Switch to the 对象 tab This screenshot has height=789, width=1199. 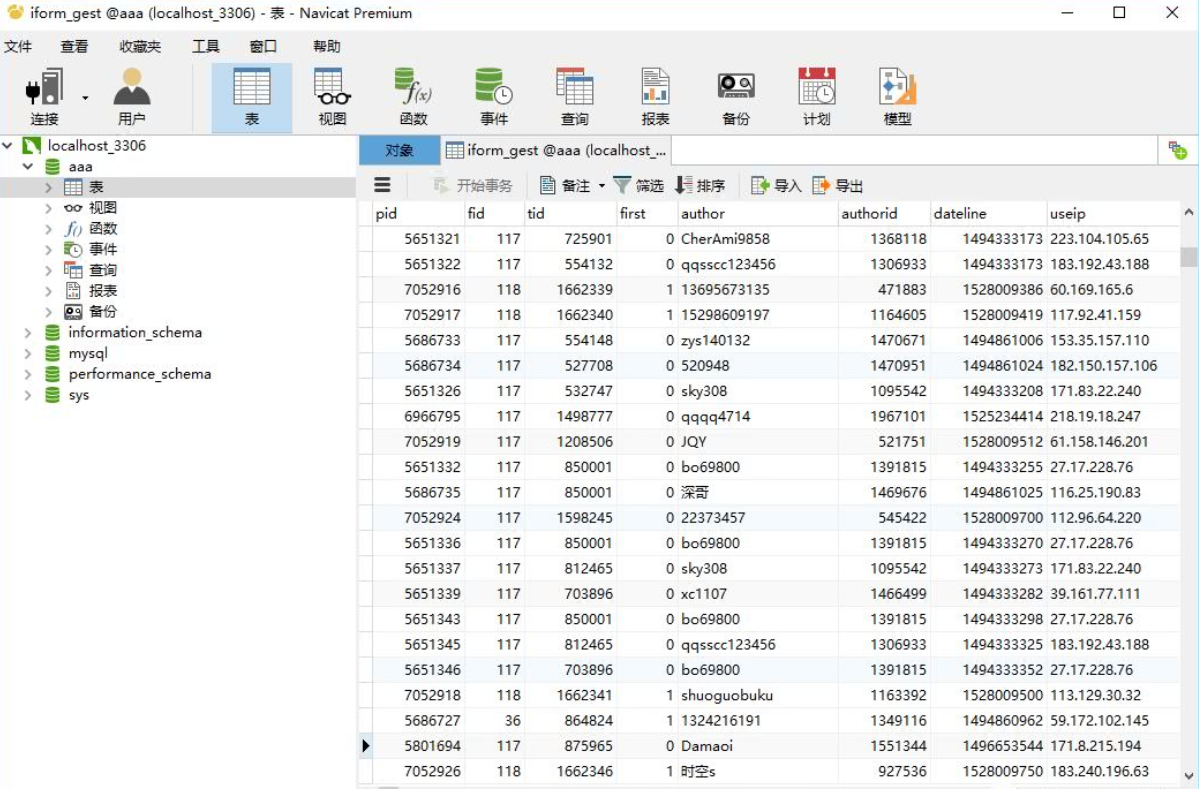(x=398, y=149)
